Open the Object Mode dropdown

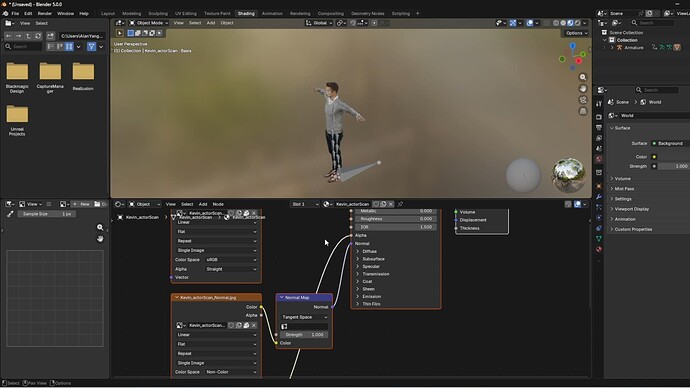[149, 23]
